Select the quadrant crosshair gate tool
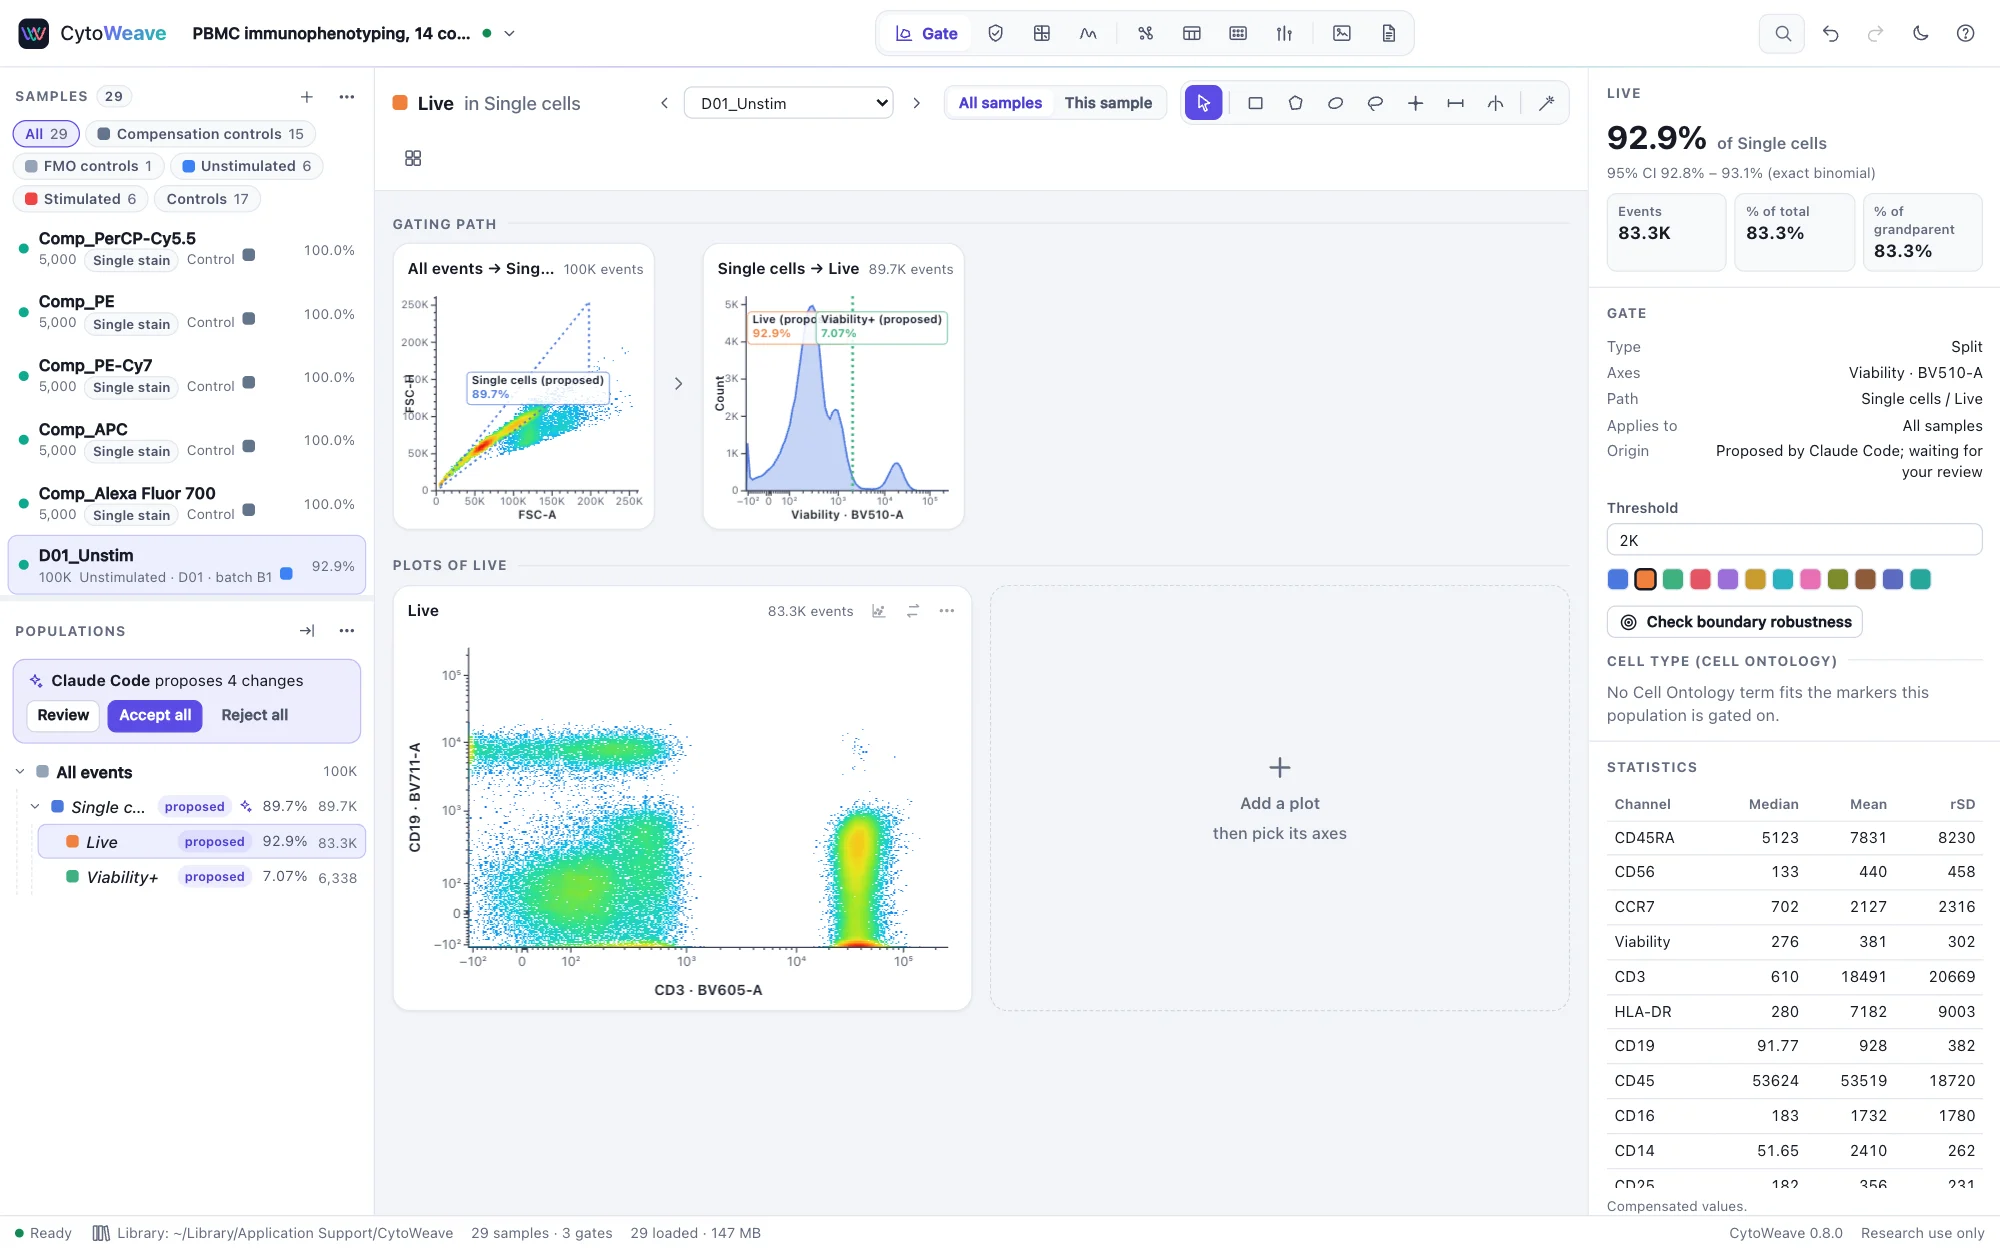This screenshot has height=1250, width=2000. coord(1415,103)
